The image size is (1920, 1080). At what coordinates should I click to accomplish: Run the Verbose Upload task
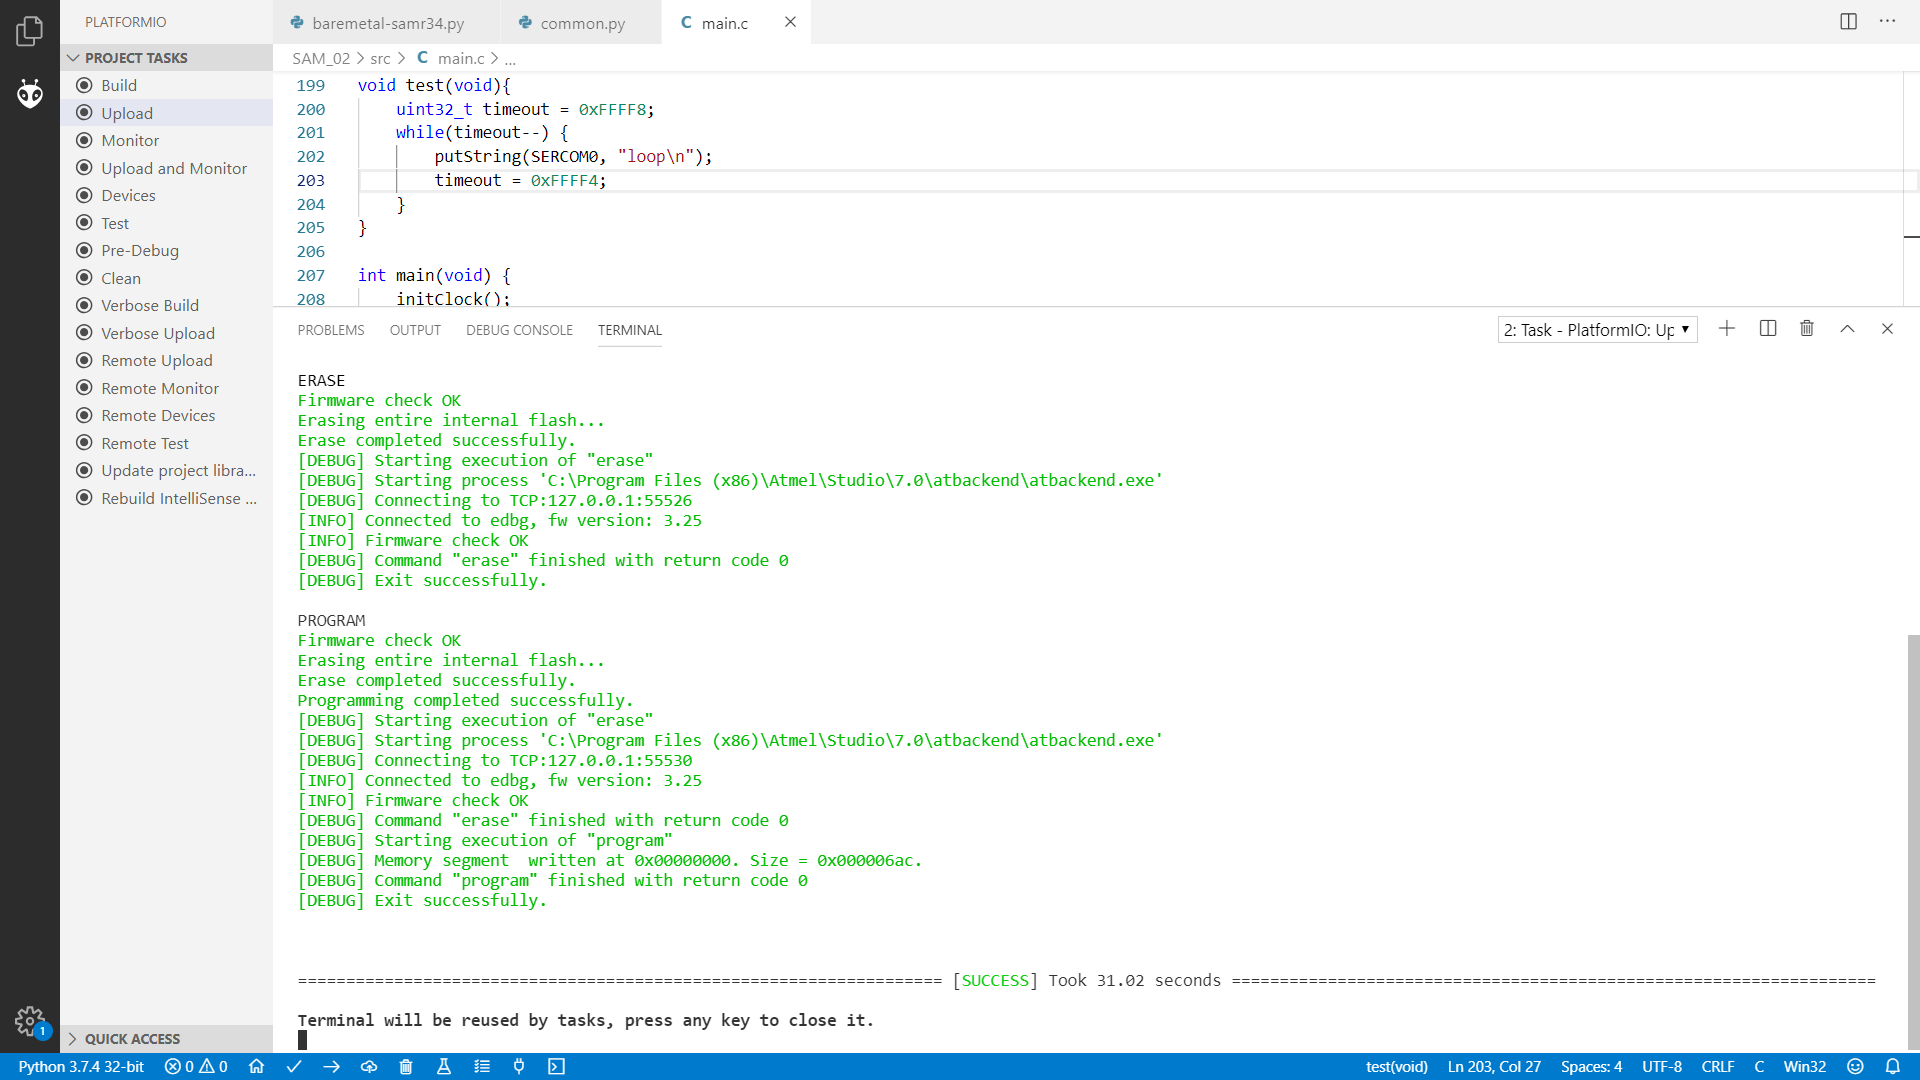click(166, 333)
